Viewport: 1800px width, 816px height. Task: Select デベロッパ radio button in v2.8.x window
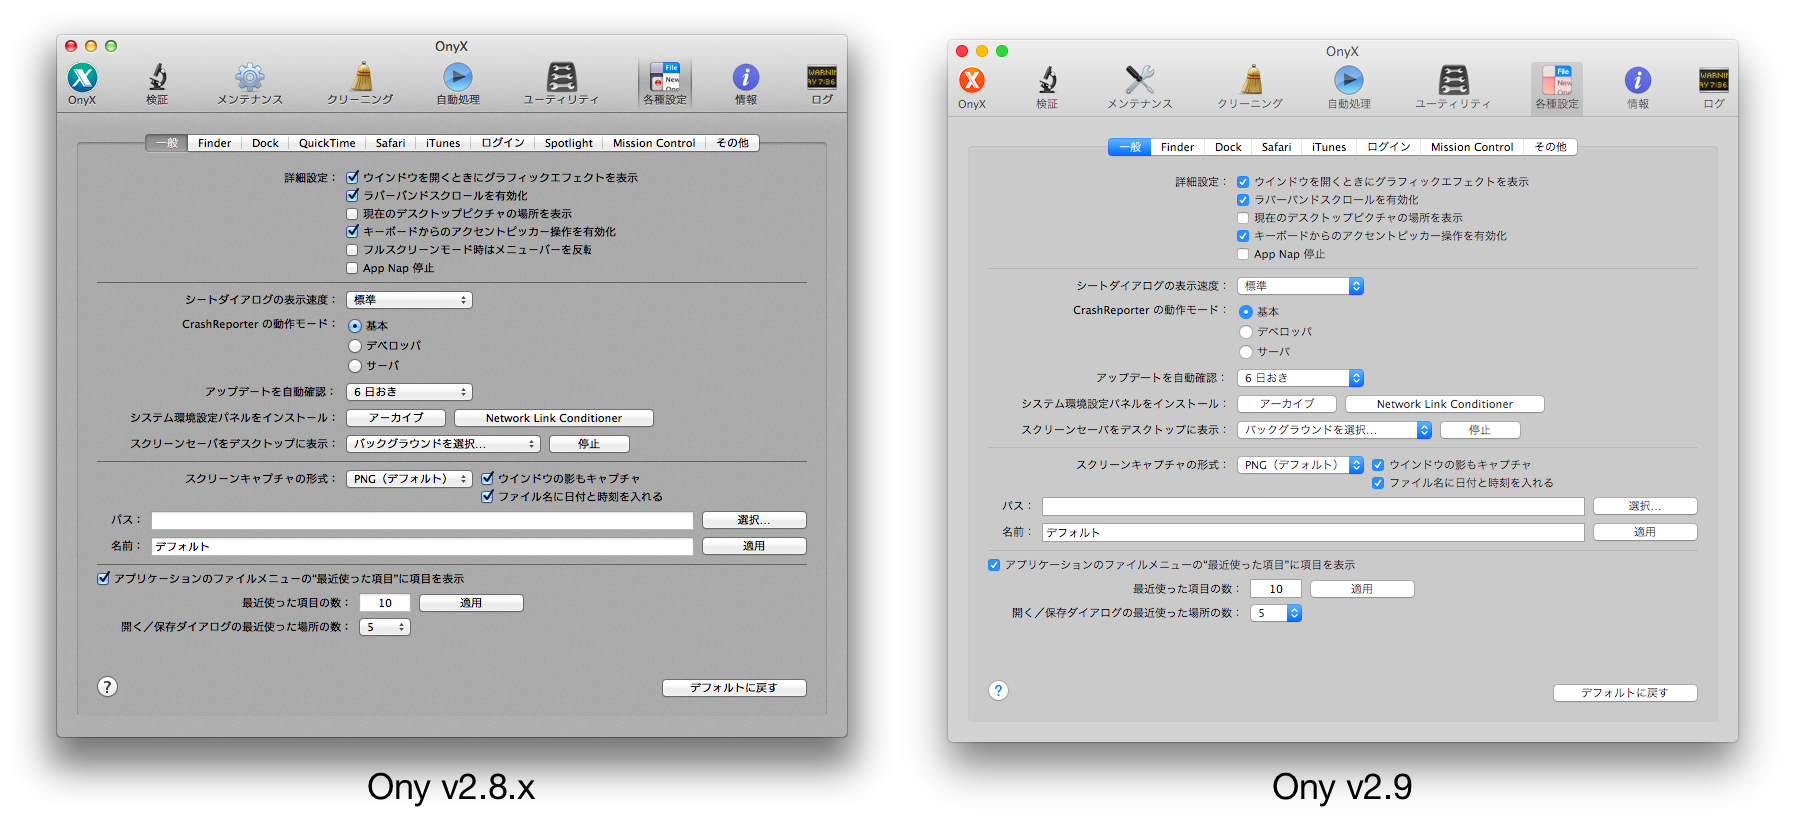[x=355, y=346]
